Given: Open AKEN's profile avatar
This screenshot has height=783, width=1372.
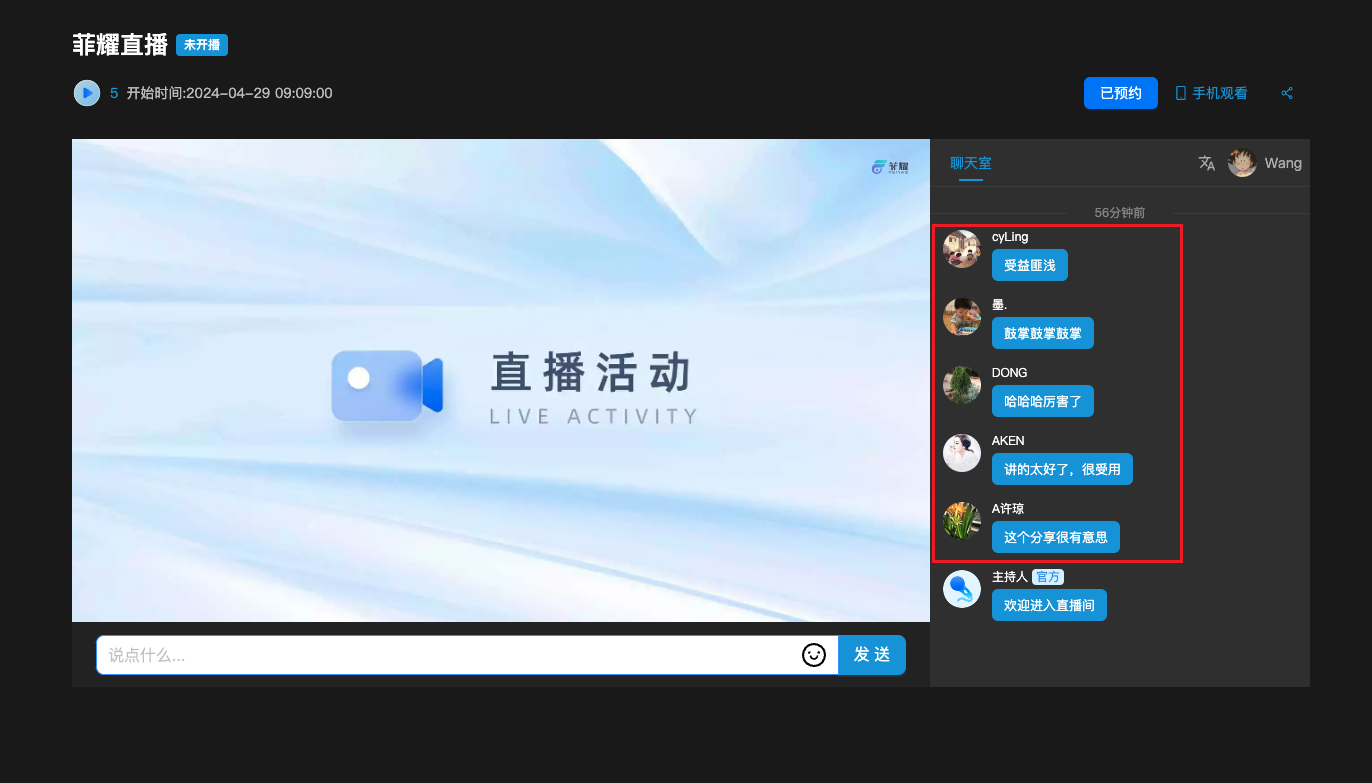Looking at the screenshot, I should click(x=962, y=453).
